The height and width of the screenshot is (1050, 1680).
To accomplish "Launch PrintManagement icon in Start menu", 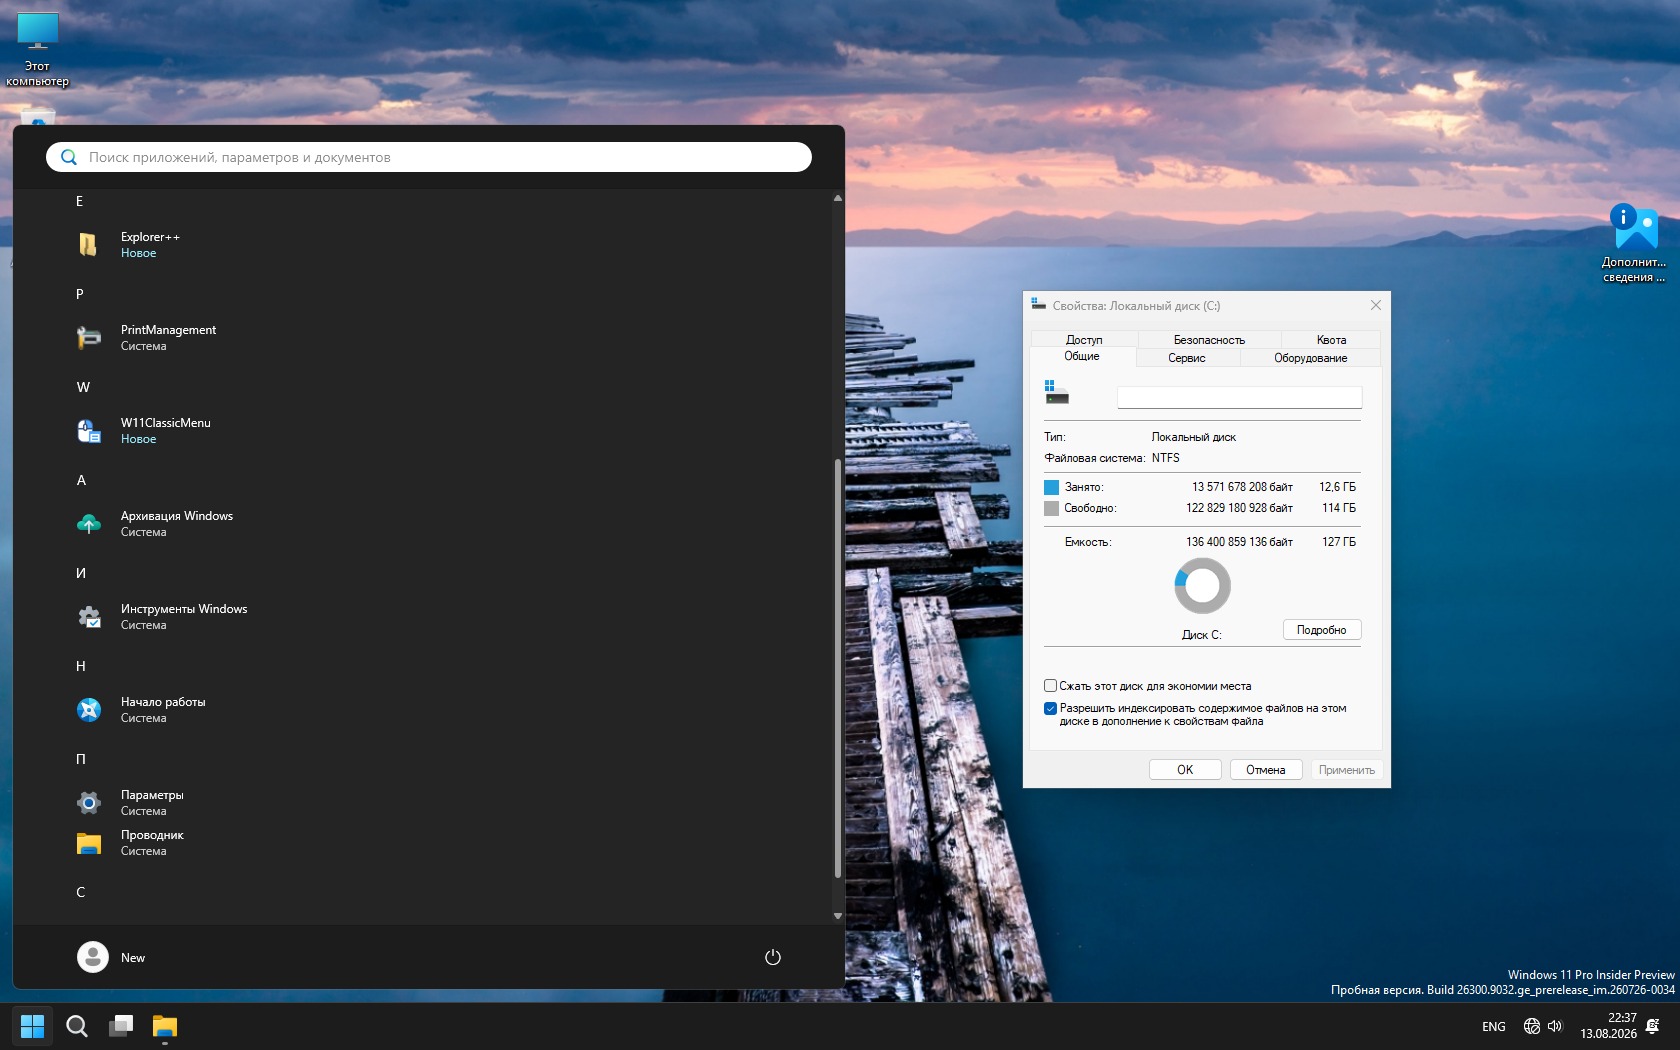I will coord(89,338).
